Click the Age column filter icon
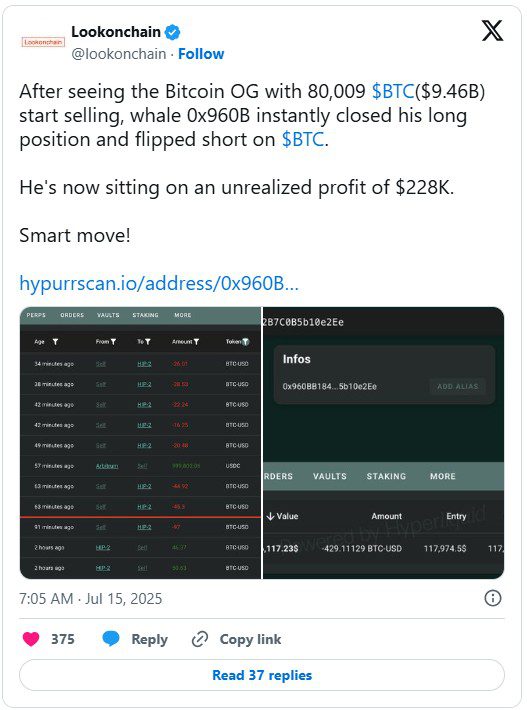 (x=55, y=341)
